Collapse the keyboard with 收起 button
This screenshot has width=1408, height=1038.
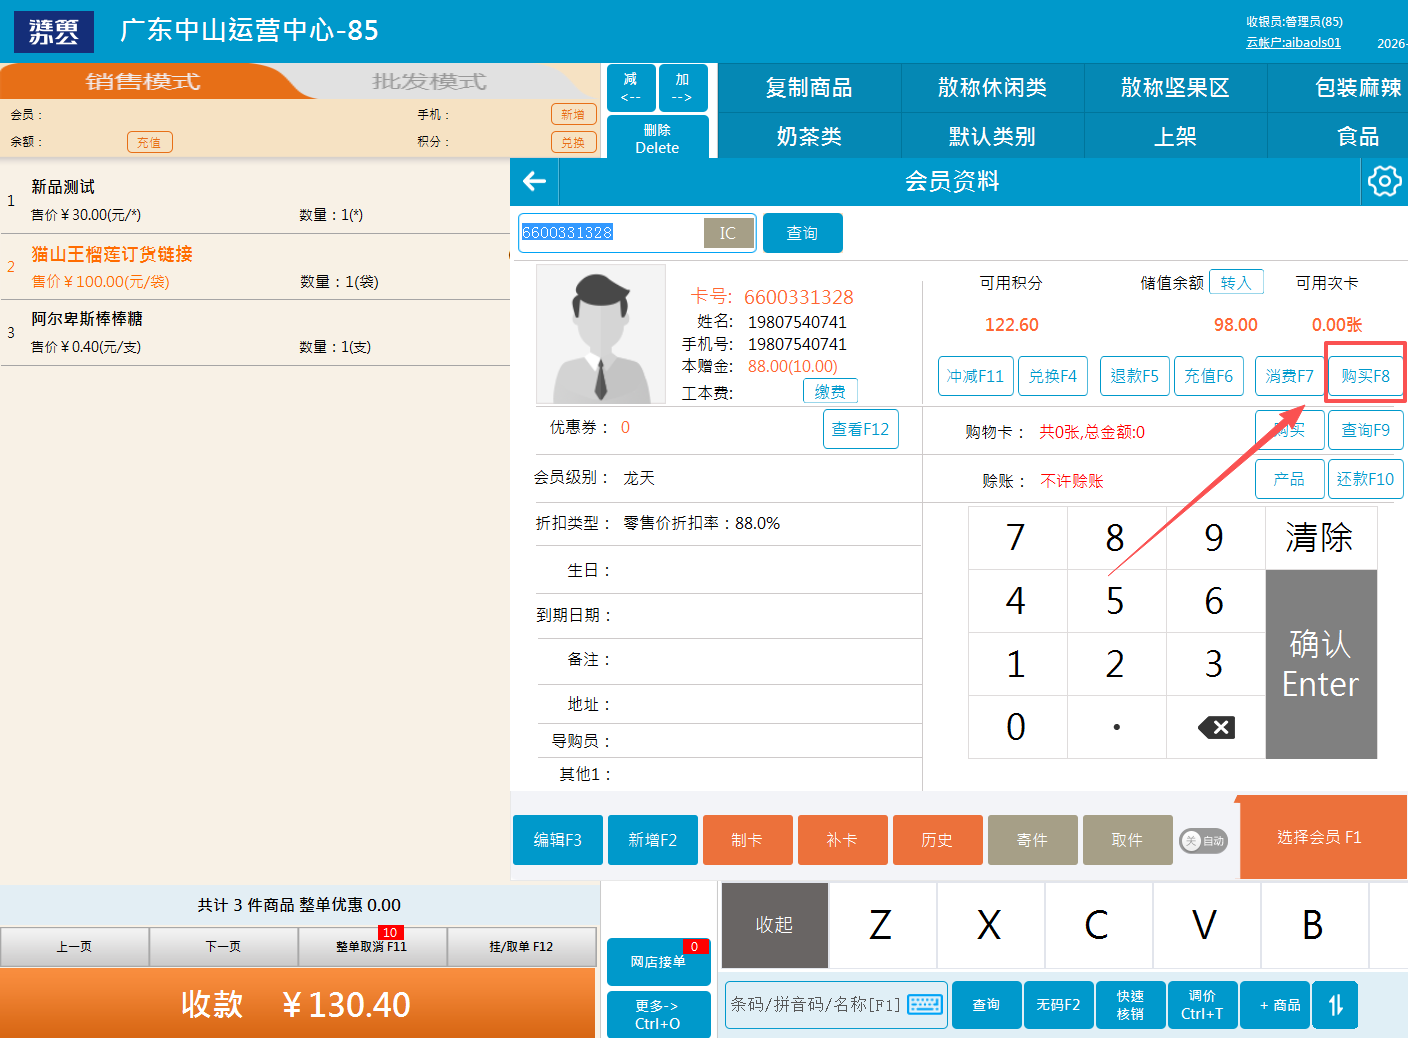click(774, 925)
